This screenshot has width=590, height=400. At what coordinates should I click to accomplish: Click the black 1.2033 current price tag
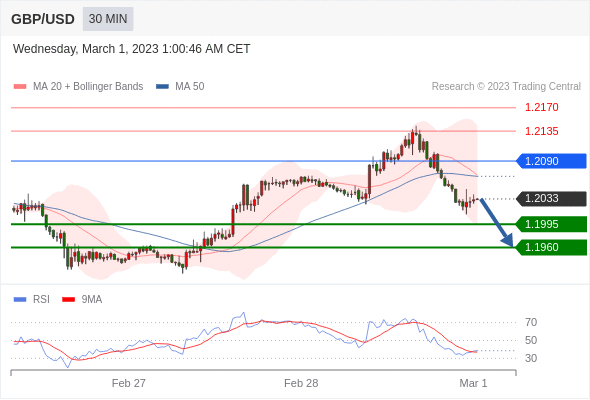pos(551,199)
